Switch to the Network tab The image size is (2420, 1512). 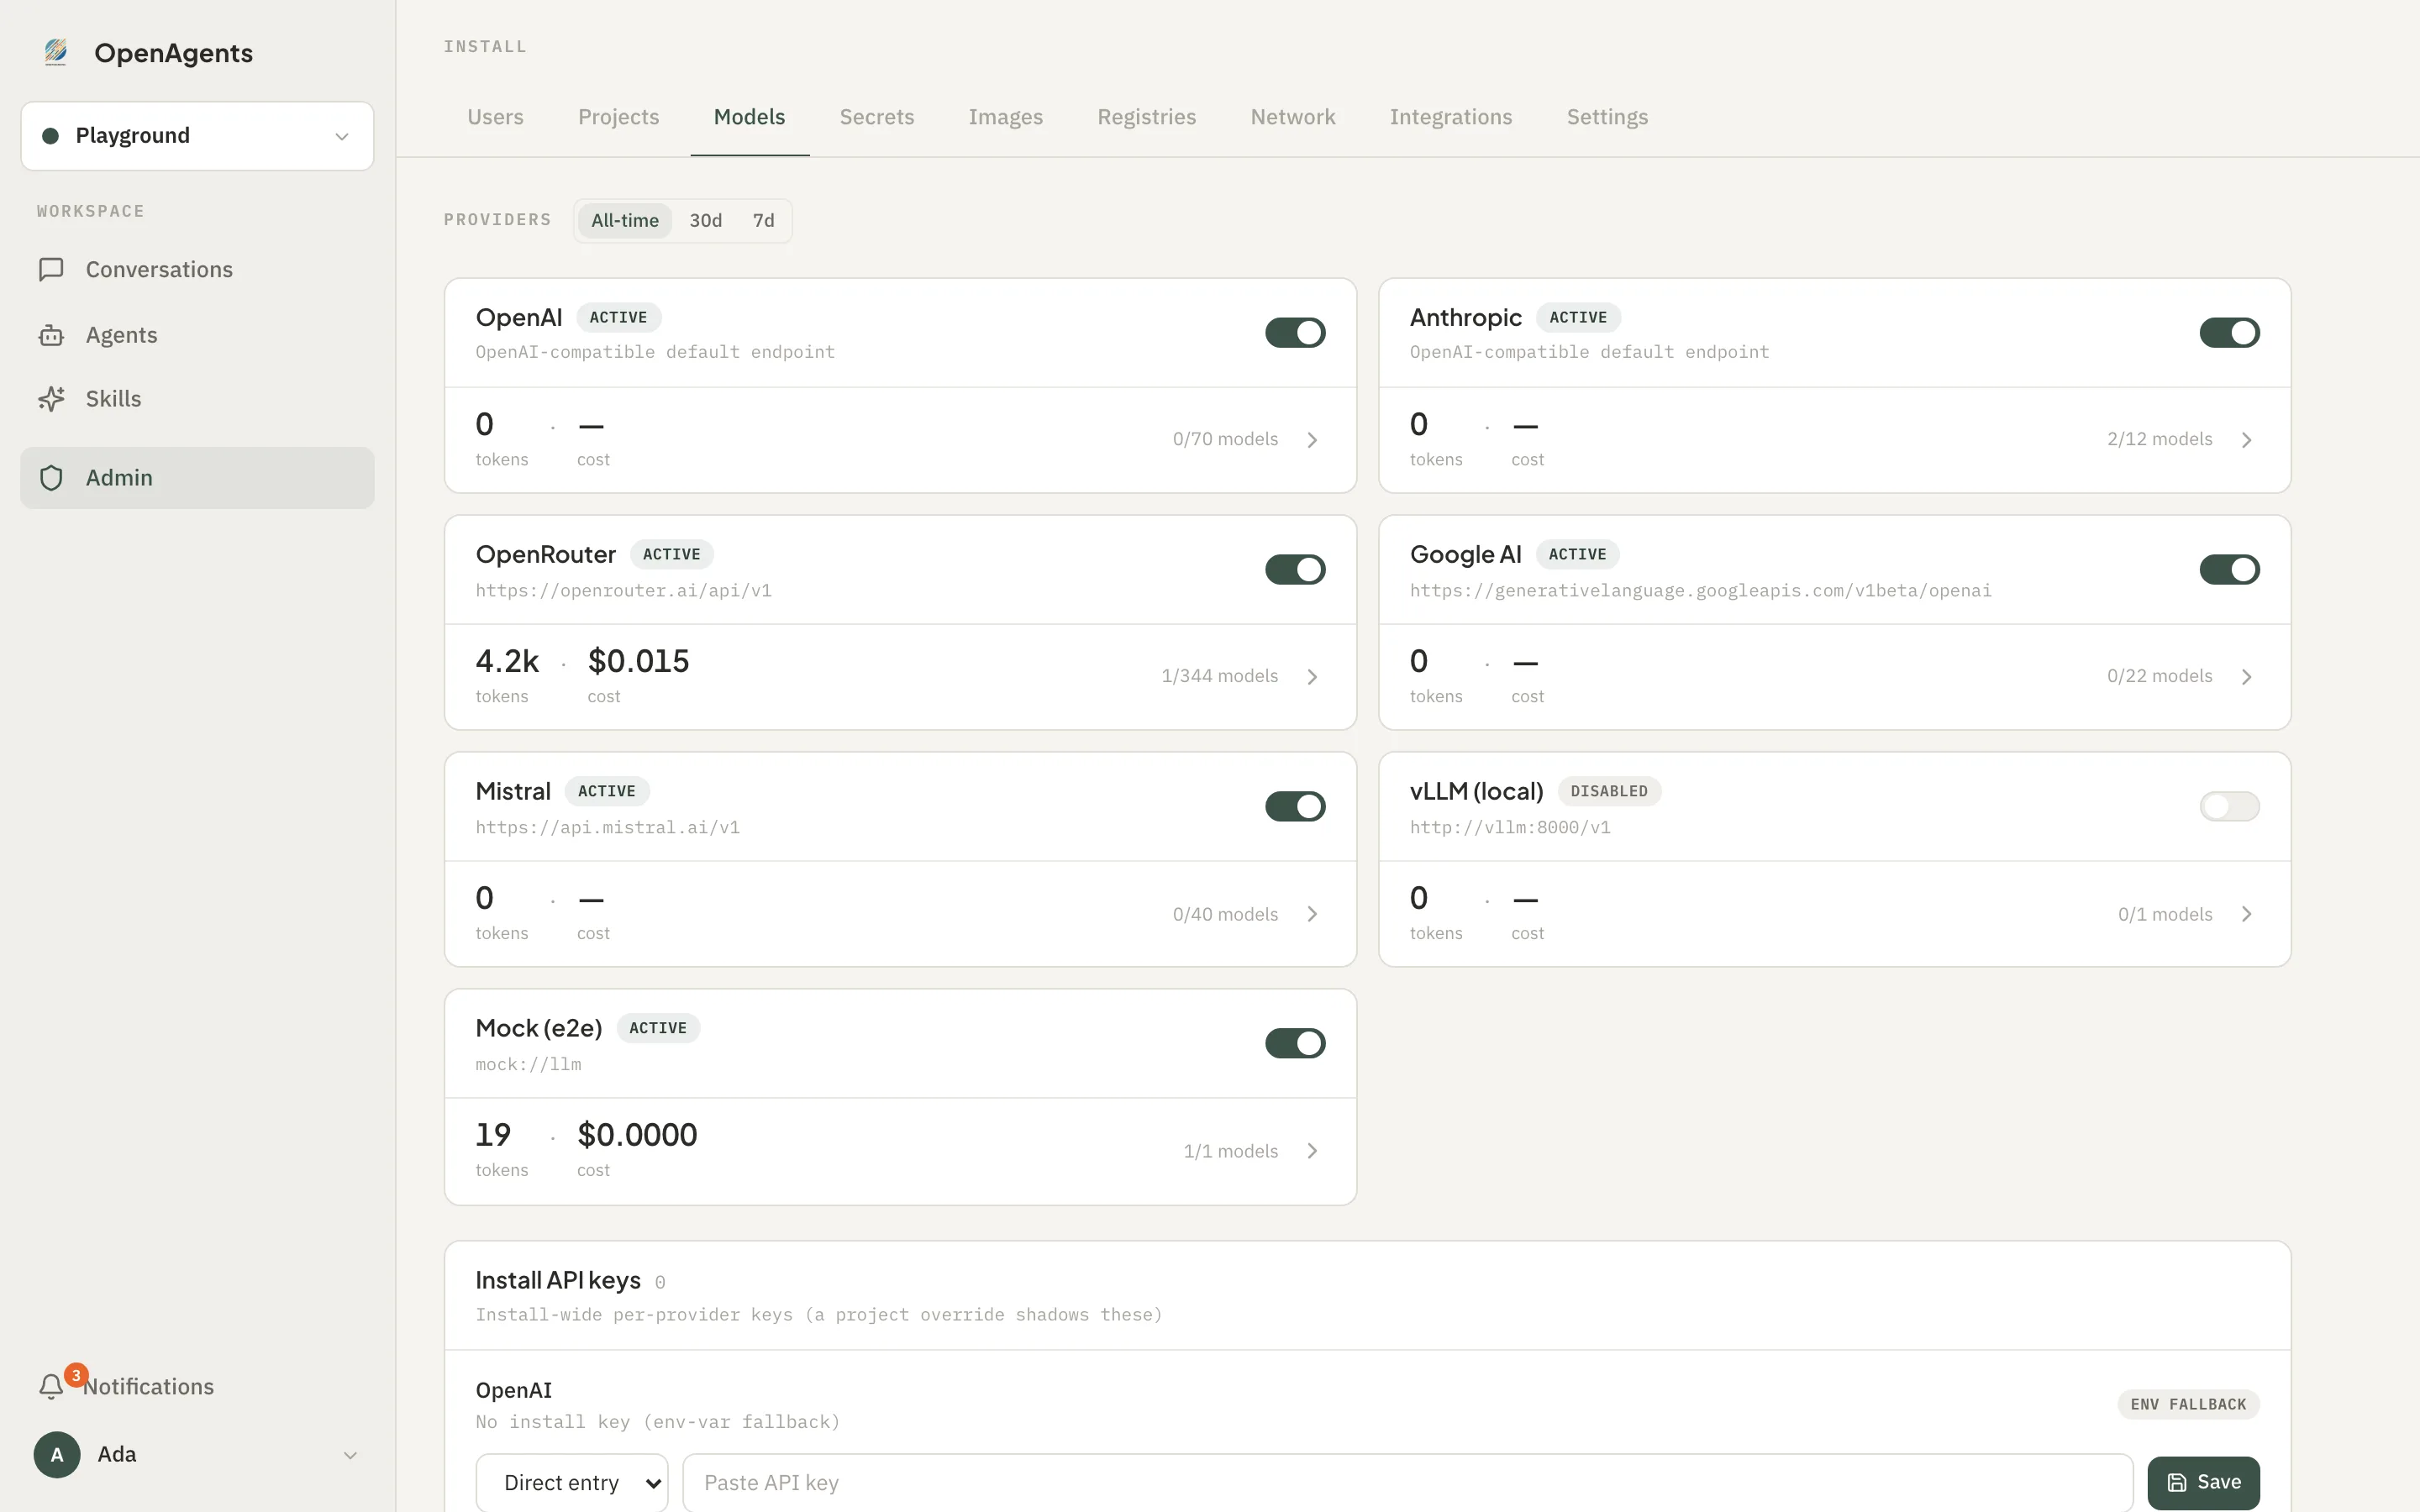click(1292, 117)
